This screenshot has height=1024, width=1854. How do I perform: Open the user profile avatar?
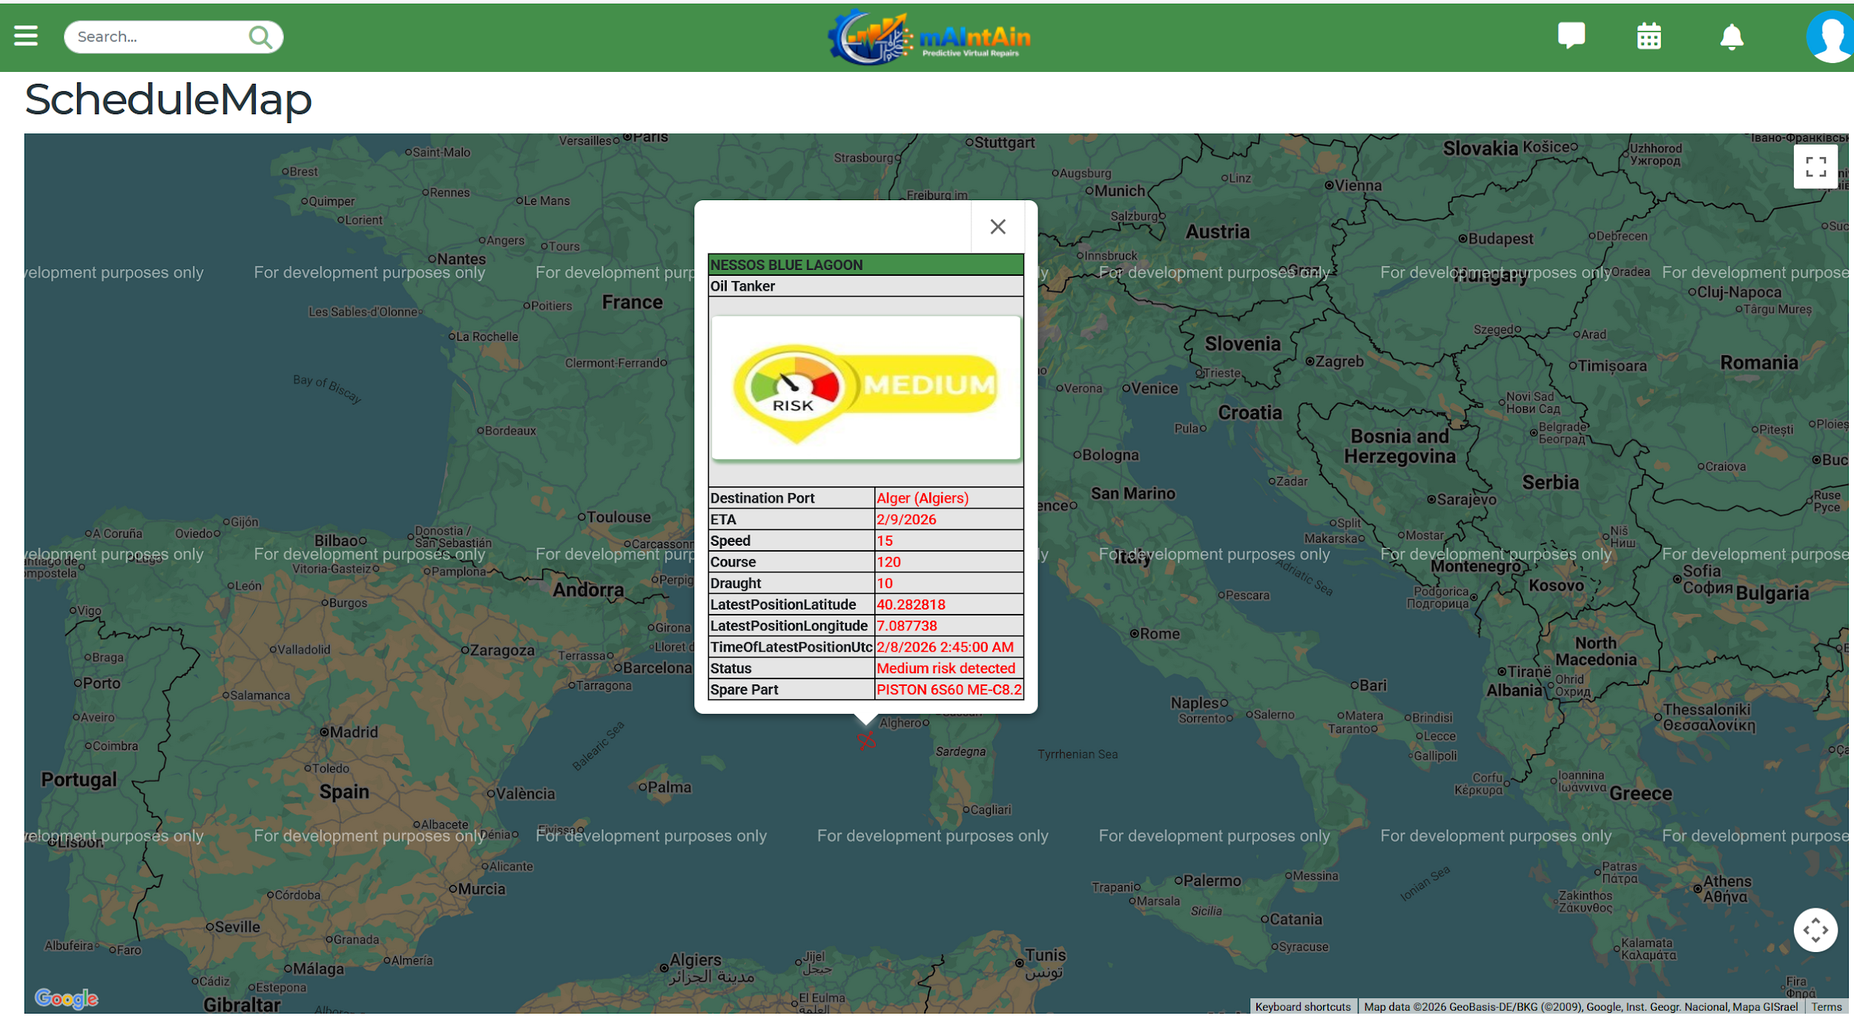(1831, 37)
